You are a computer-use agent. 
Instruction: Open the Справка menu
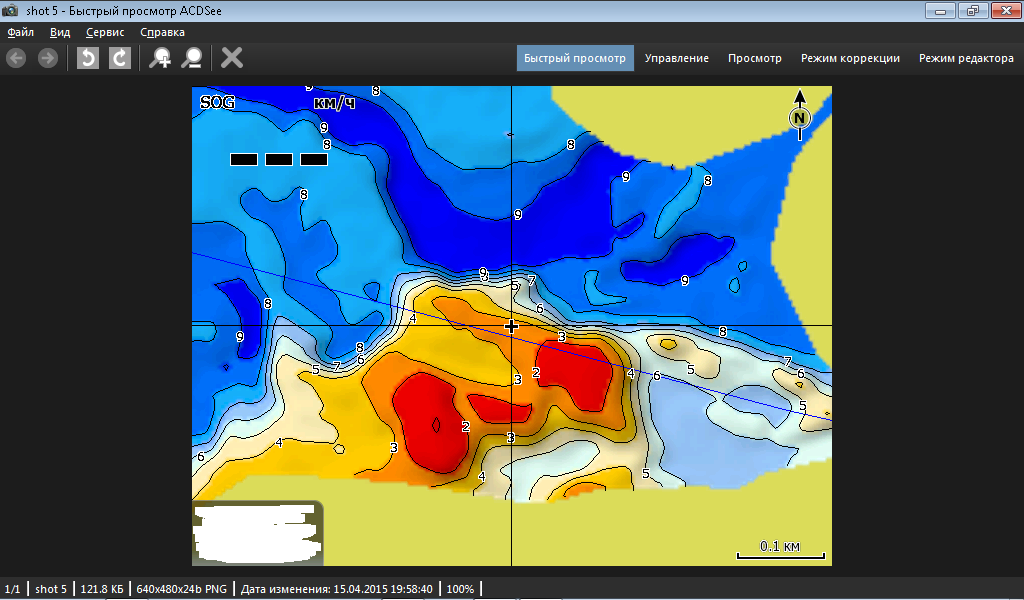point(162,32)
